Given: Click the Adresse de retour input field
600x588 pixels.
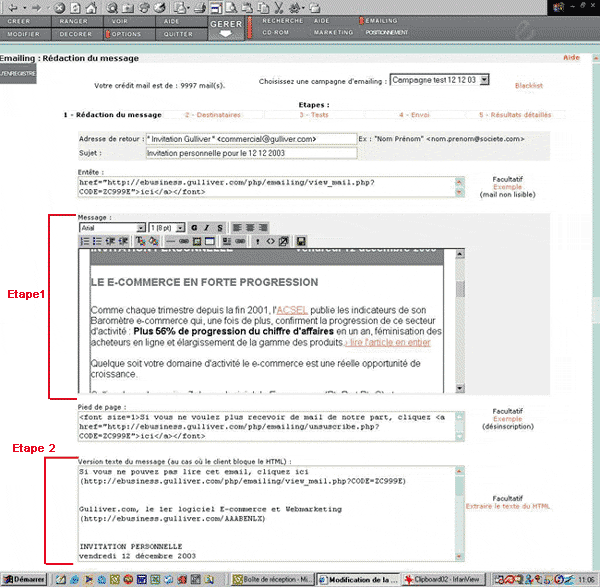Looking at the screenshot, I should (x=251, y=139).
